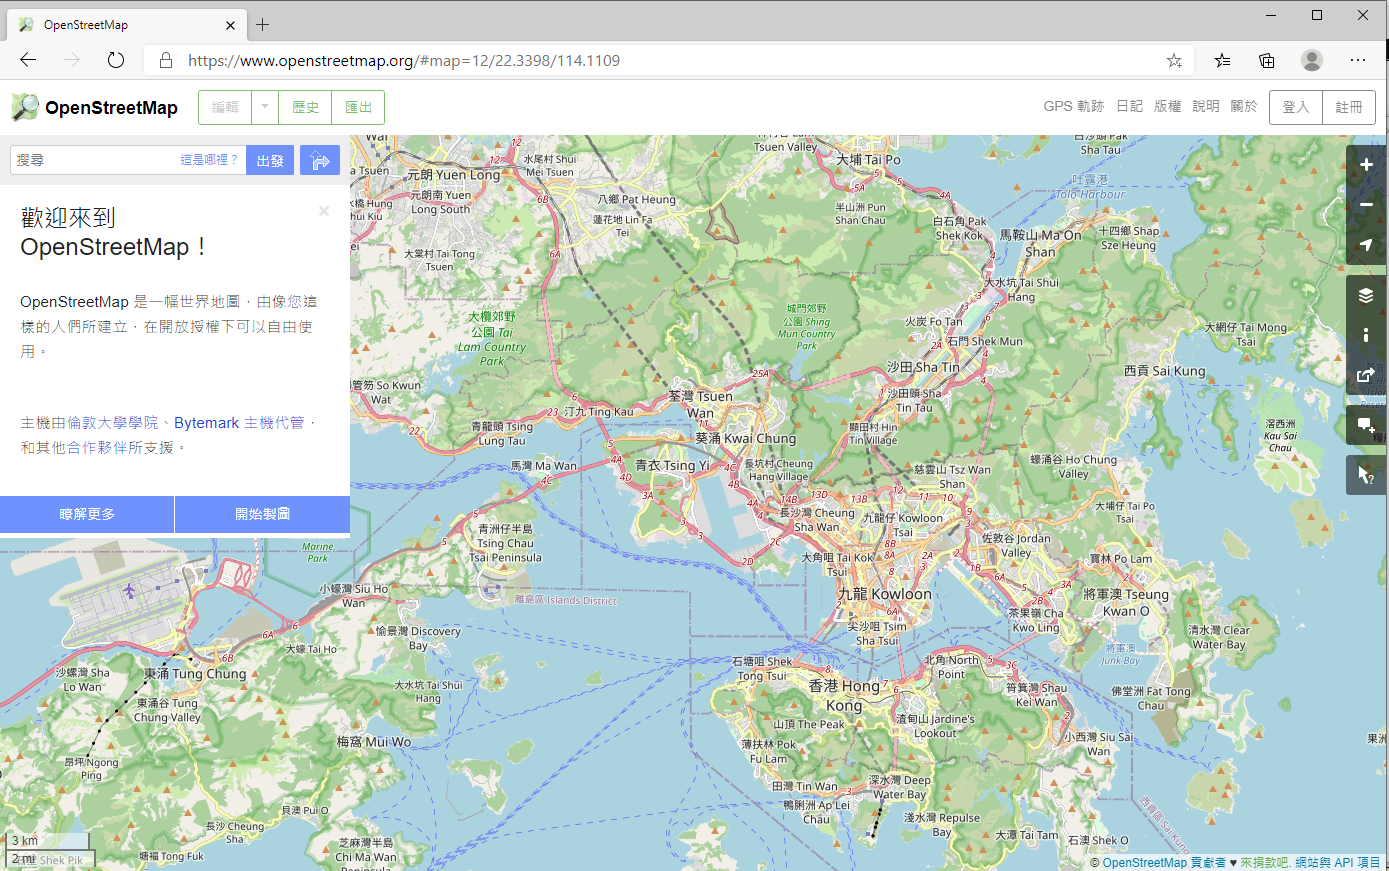1389x871 pixels.
Task: Click the 沙田 Sha Tin map label
Action: pyautogui.click(x=923, y=367)
